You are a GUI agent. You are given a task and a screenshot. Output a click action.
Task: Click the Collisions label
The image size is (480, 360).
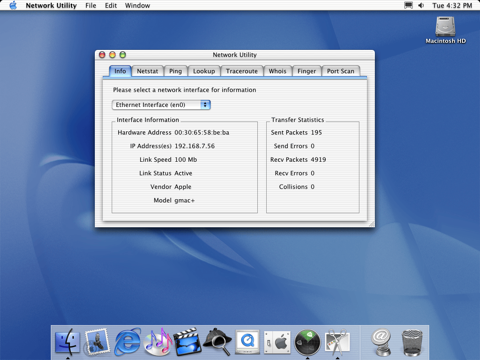(293, 187)
